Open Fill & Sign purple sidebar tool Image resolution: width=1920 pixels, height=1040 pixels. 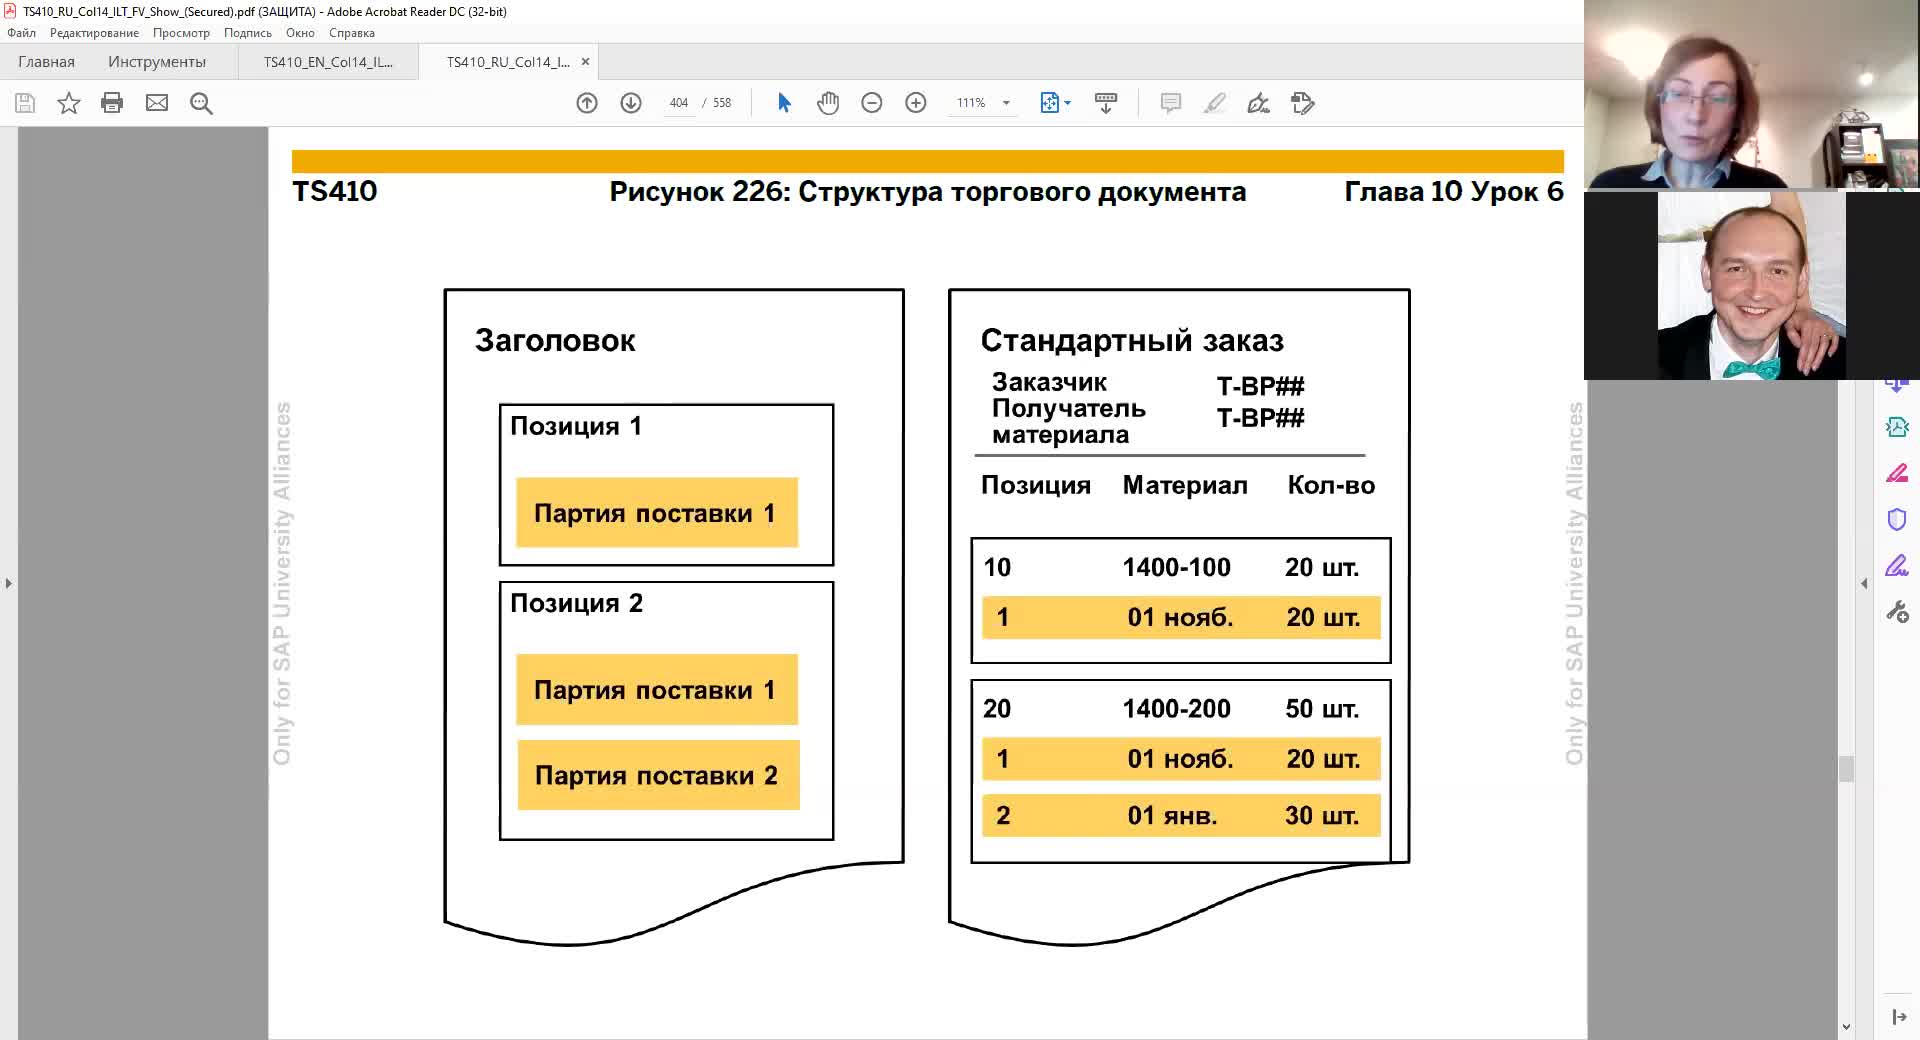click(x=1897, y=566)
